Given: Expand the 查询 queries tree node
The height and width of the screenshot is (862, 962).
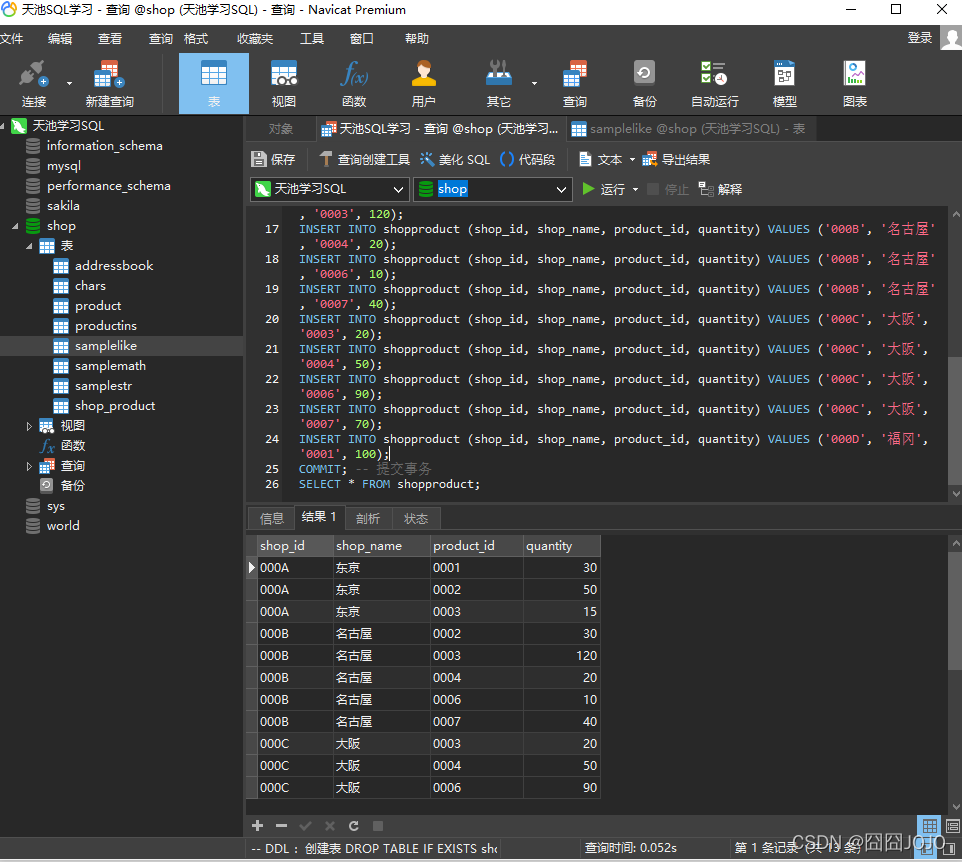Looking at the screenshot, I should click(29, 466).
